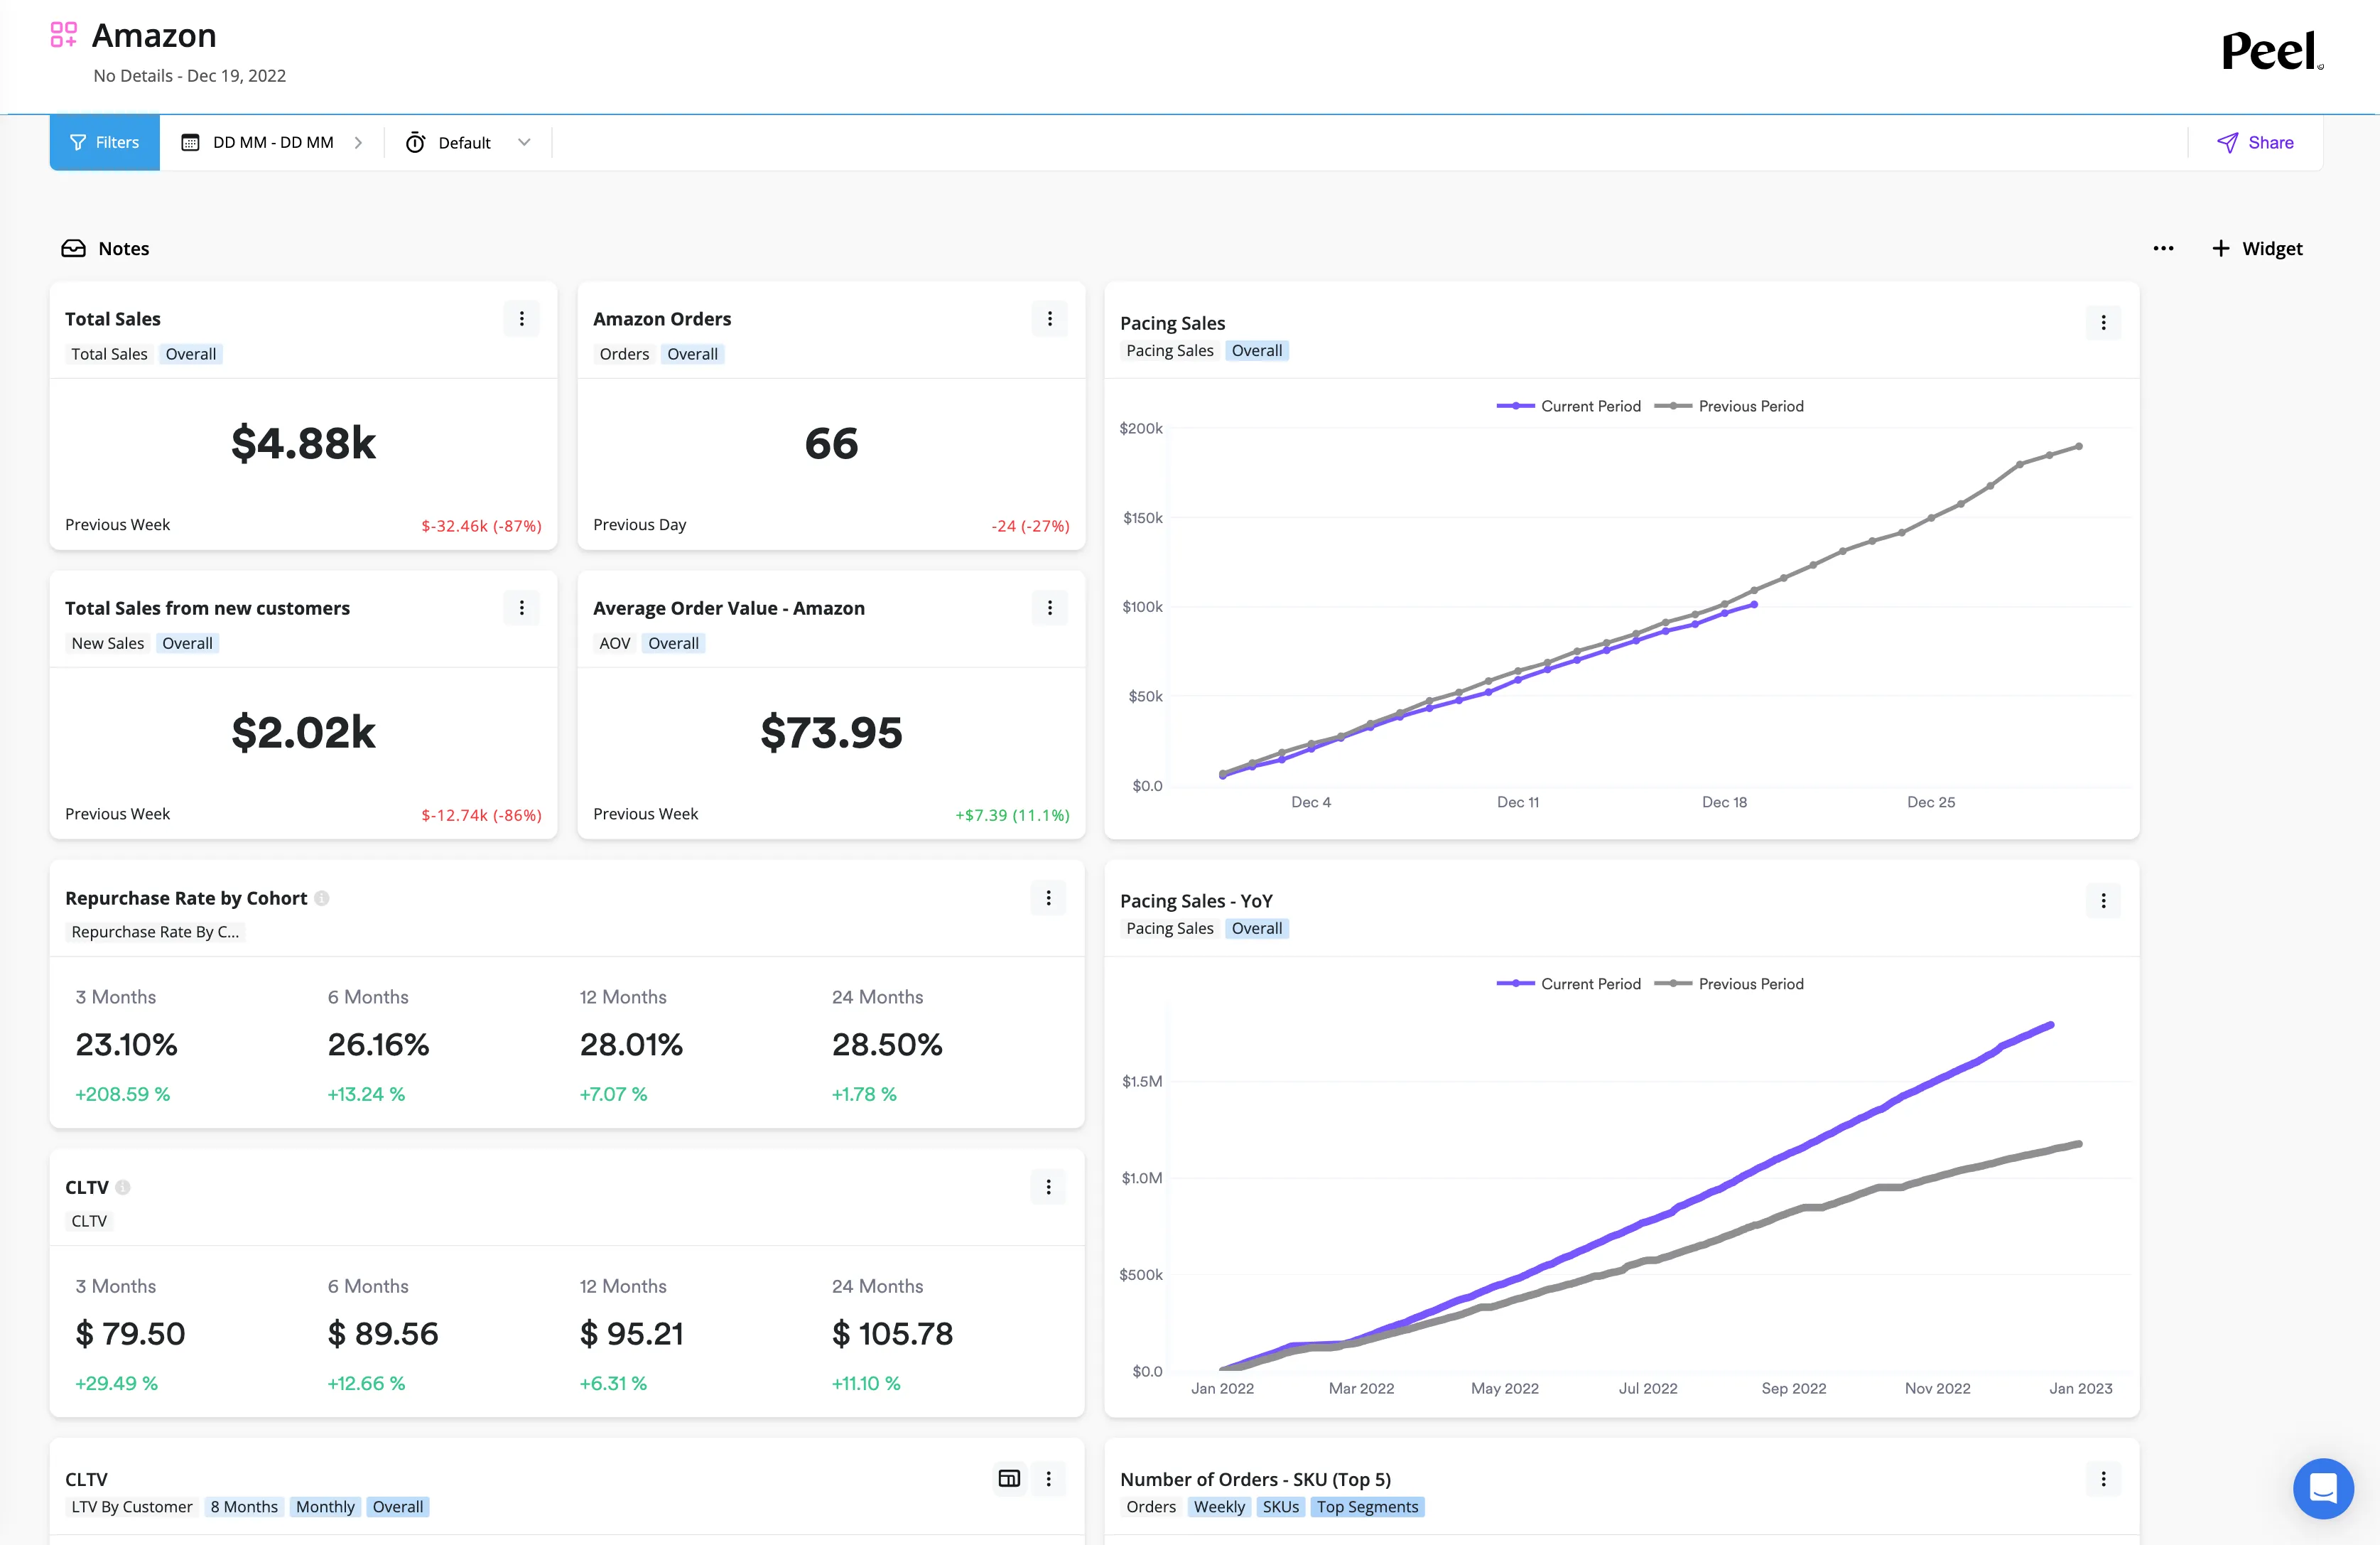This screenshot has height=1545, width=2380.
Task: Click the Pacing Sales - YoY widget title
Action: click(1196, 901)
